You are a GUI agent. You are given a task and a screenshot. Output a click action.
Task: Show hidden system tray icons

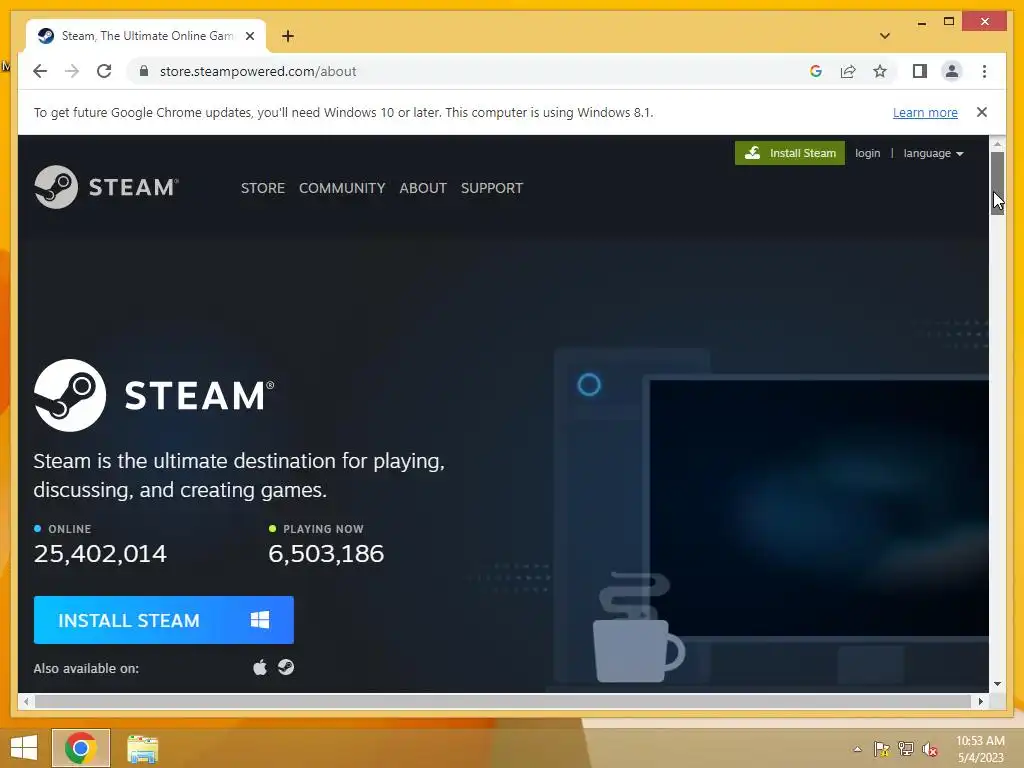pos(857,749)
